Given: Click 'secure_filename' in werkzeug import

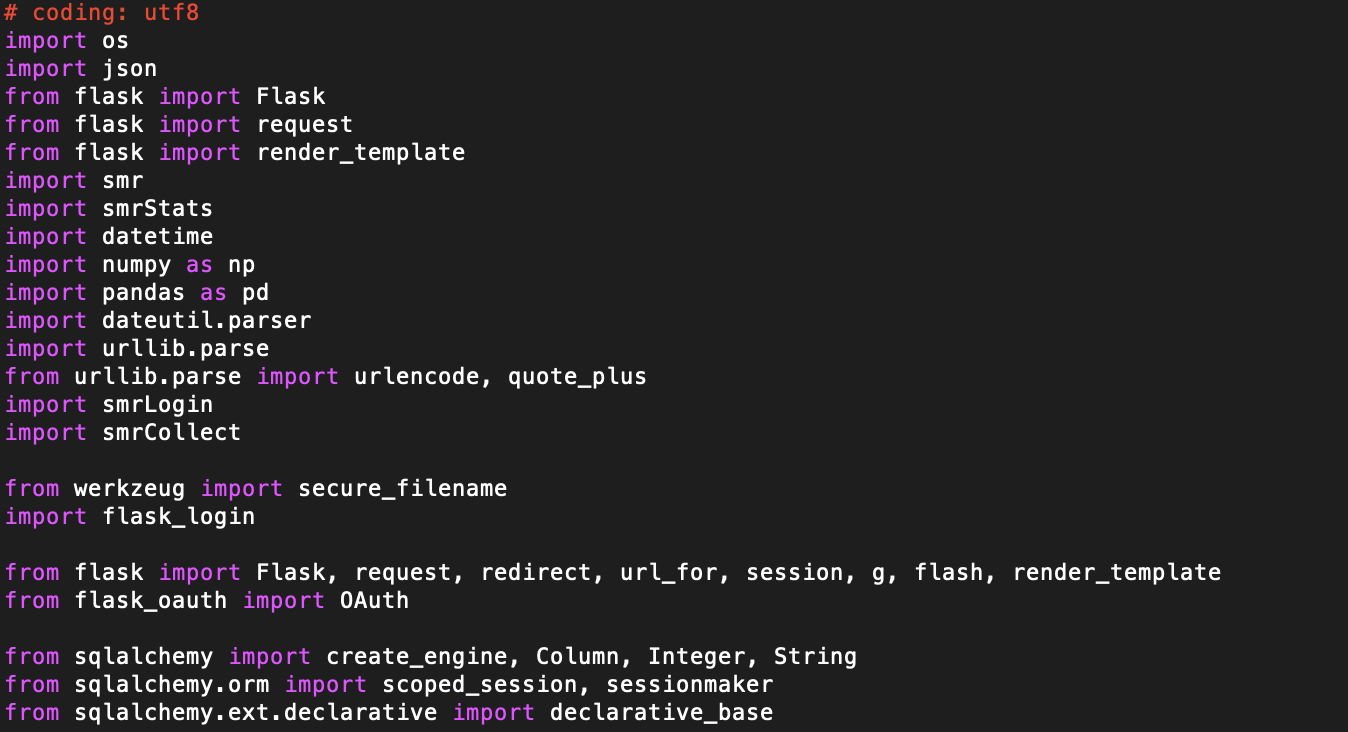Looking at the screenshot, I should point(403,489).
